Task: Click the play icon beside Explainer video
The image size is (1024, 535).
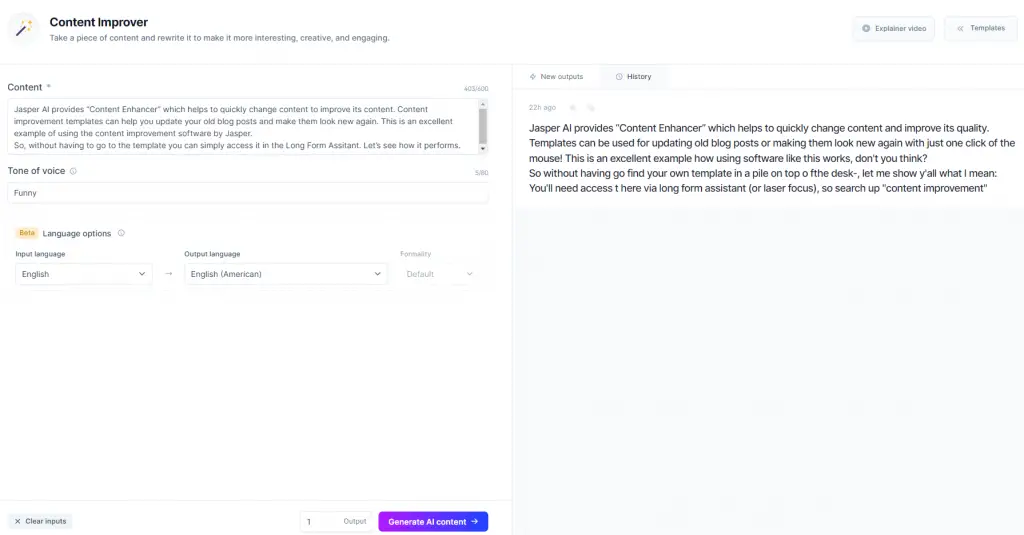Action: 866,29
